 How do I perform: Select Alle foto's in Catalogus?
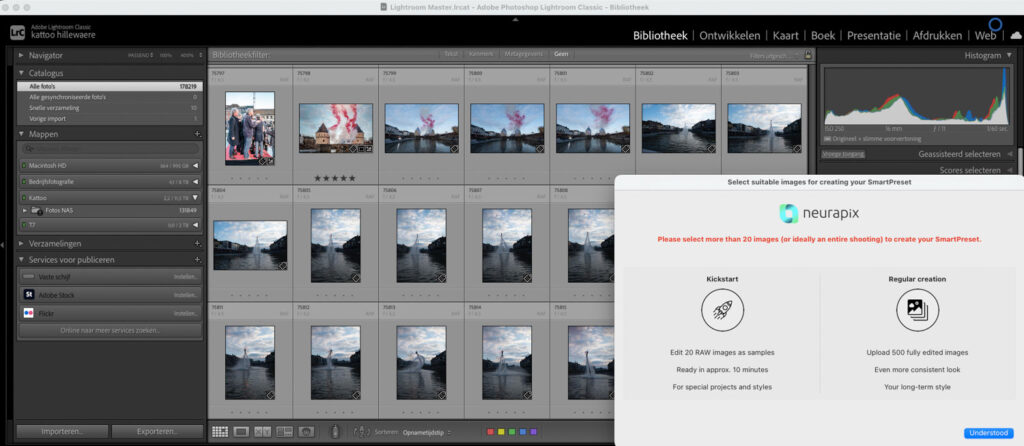coord(110,86)
